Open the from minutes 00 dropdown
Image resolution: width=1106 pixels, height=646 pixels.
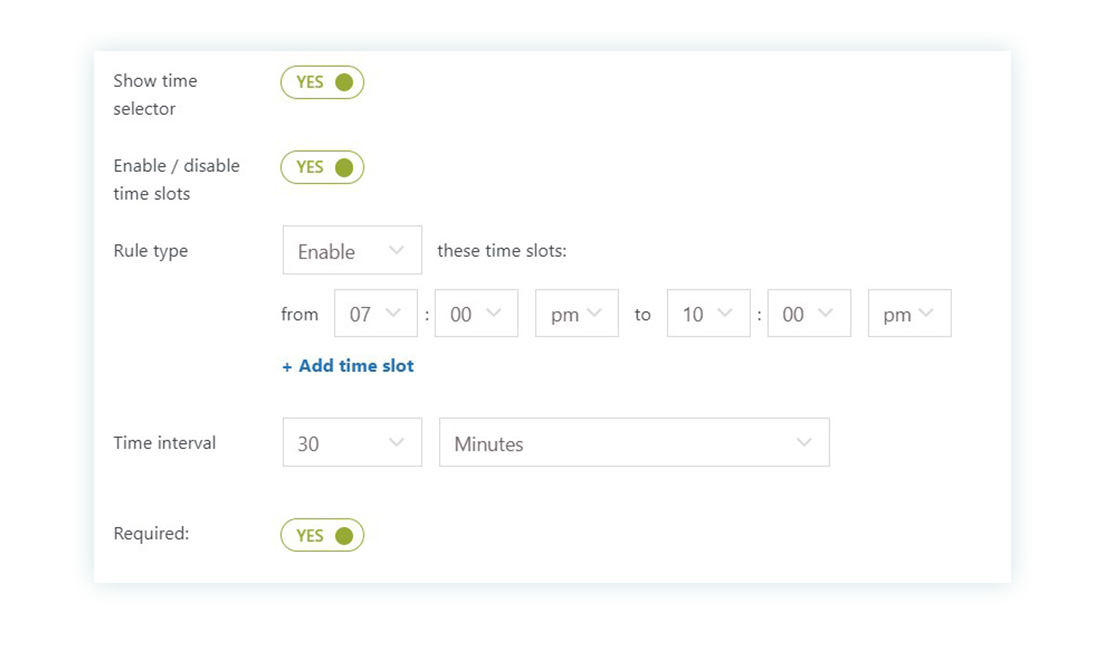(x=476, y=314)
